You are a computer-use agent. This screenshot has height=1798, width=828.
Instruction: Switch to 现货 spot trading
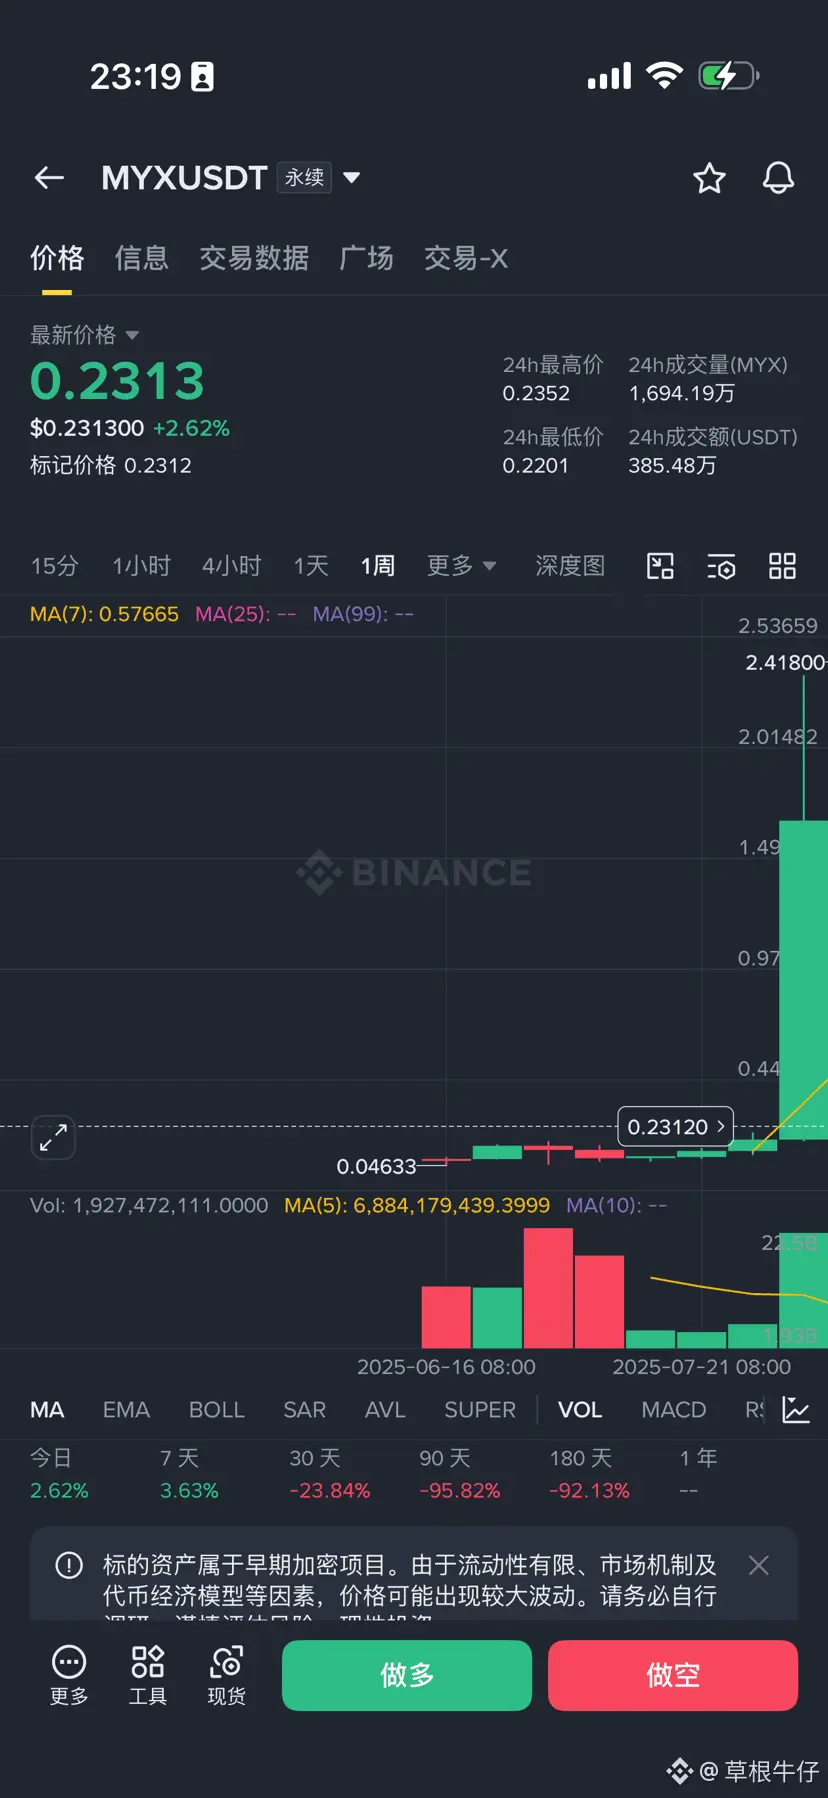(x=227, y=1675)
